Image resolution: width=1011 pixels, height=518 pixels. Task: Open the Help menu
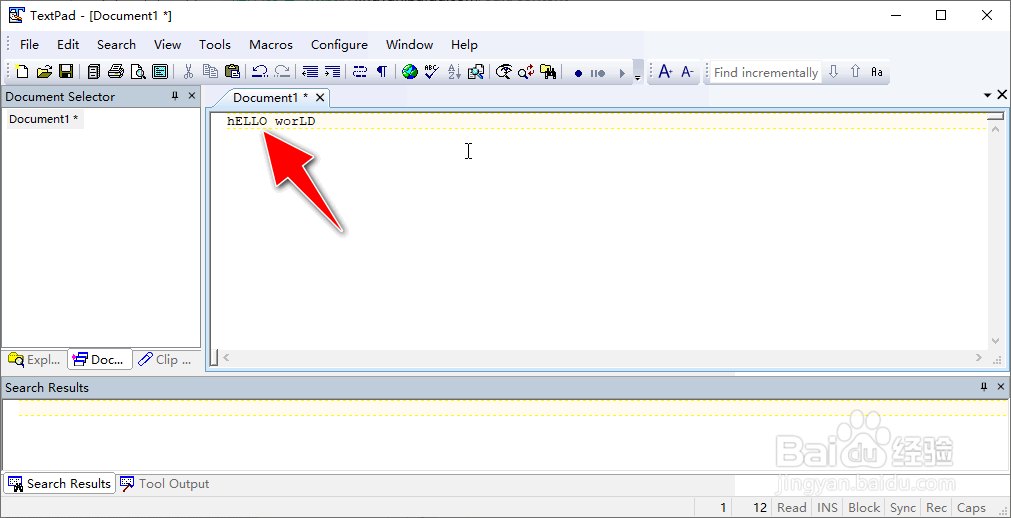click(x=464, y=45)
